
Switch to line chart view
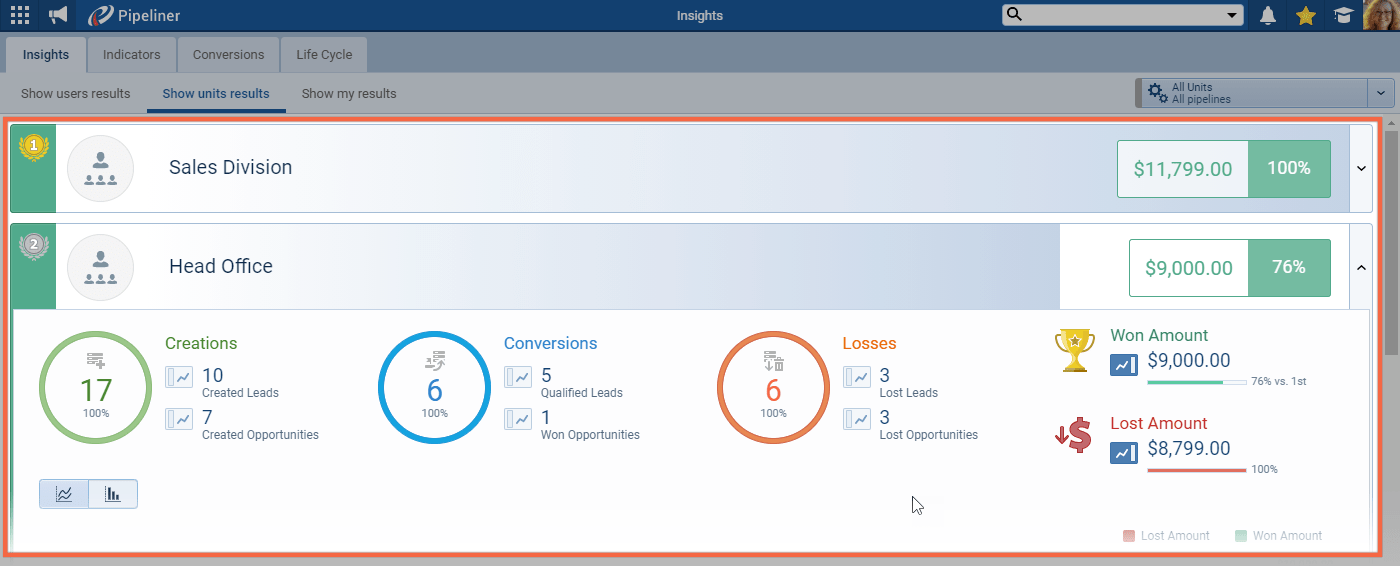64,494
